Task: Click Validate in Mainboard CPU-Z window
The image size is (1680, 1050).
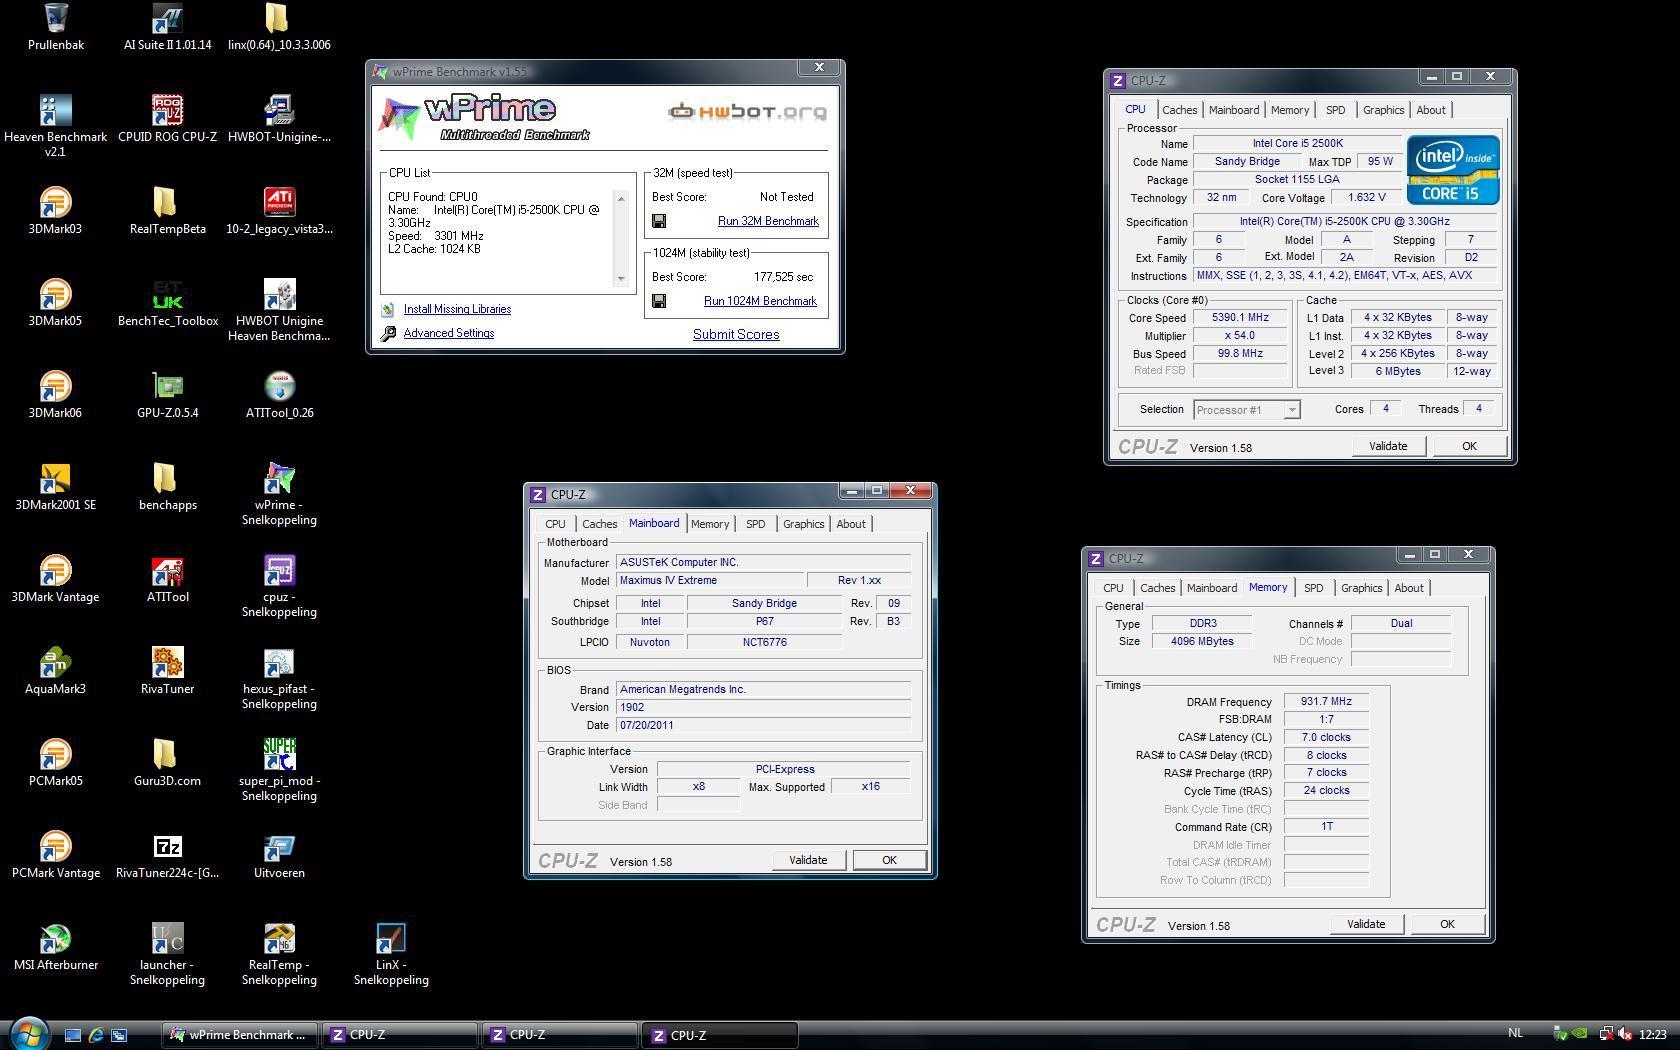Action: pos(807,860)
